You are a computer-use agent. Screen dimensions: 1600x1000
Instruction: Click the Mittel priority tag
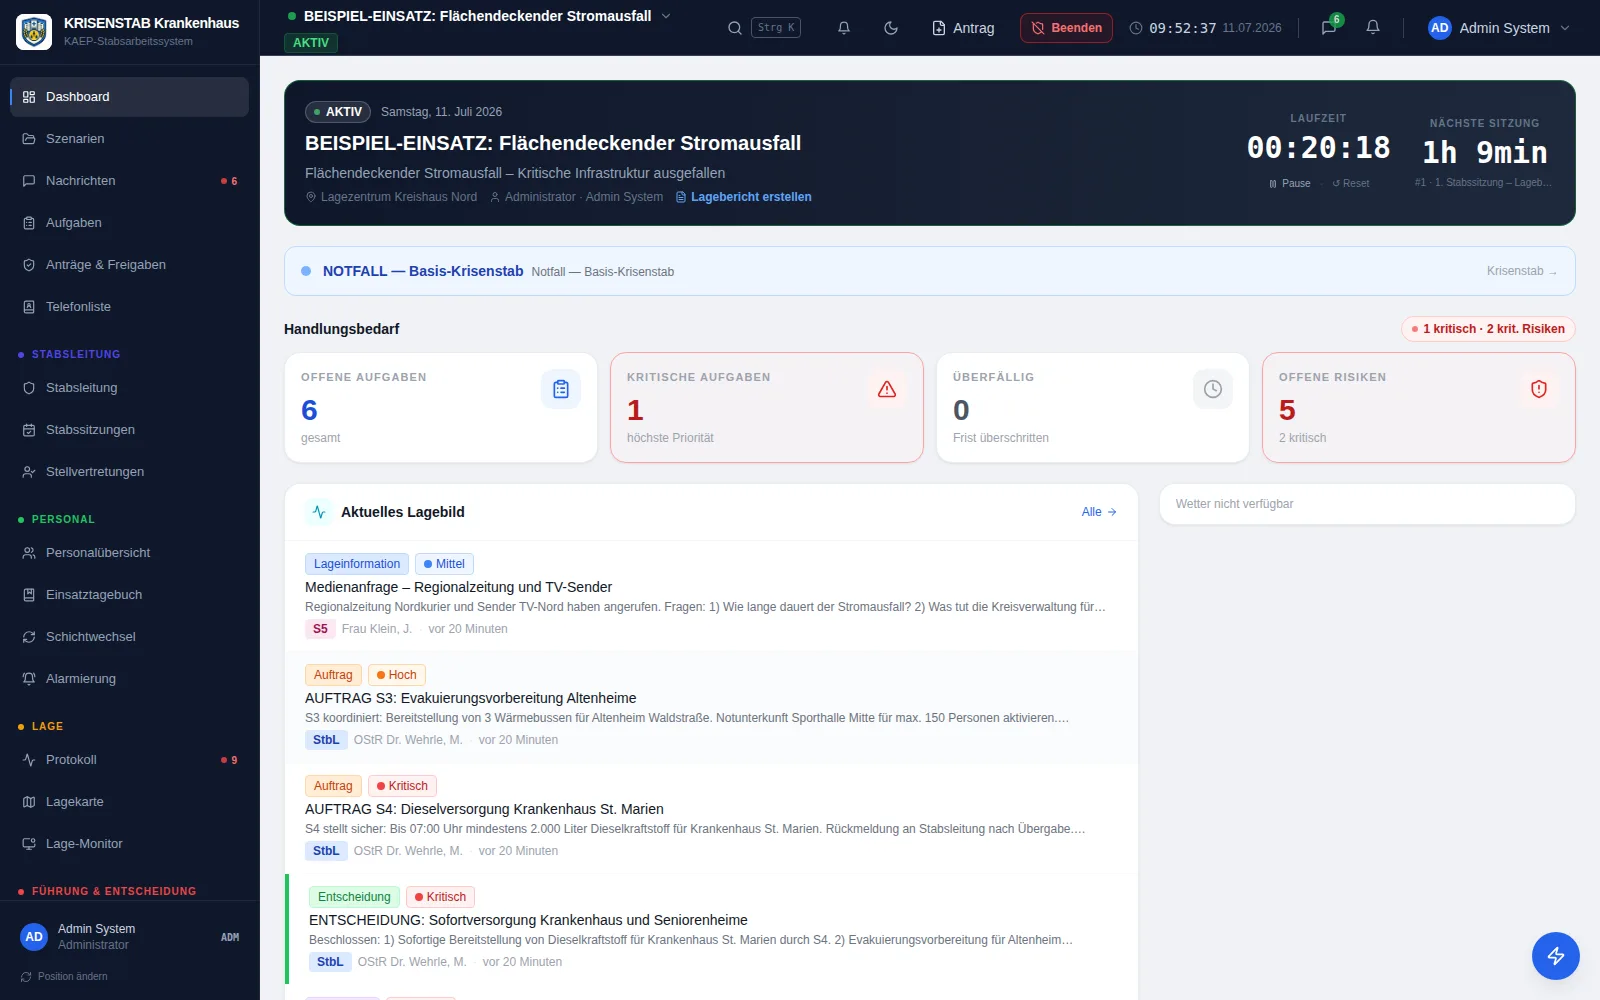(444, 564)
